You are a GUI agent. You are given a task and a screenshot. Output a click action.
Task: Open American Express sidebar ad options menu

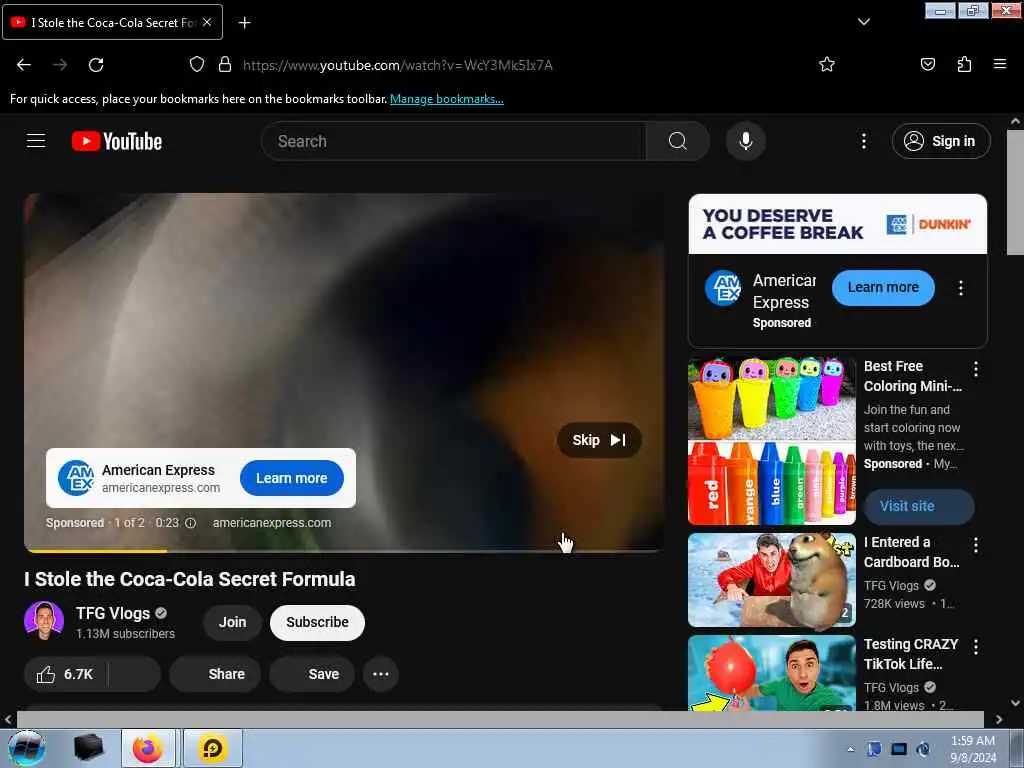(960, 288)
